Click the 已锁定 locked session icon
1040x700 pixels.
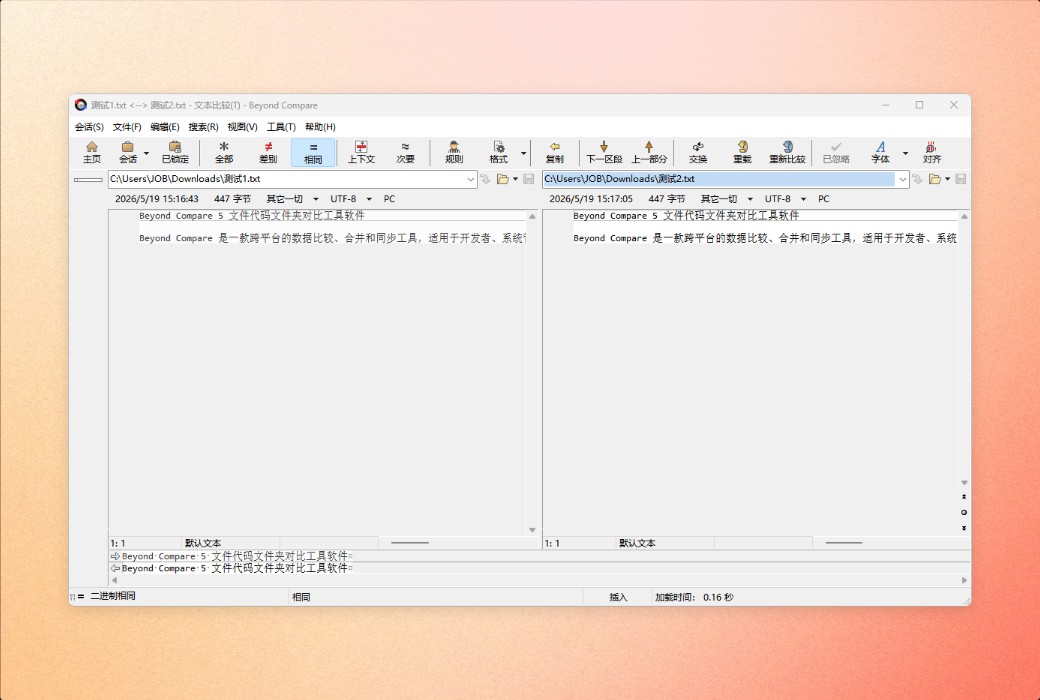tap(175, 152)
